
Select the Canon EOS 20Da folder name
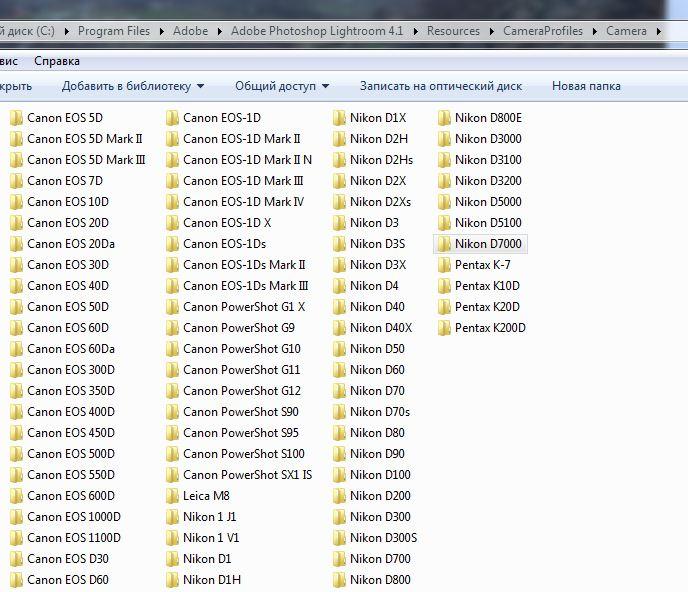coord(71,244)
